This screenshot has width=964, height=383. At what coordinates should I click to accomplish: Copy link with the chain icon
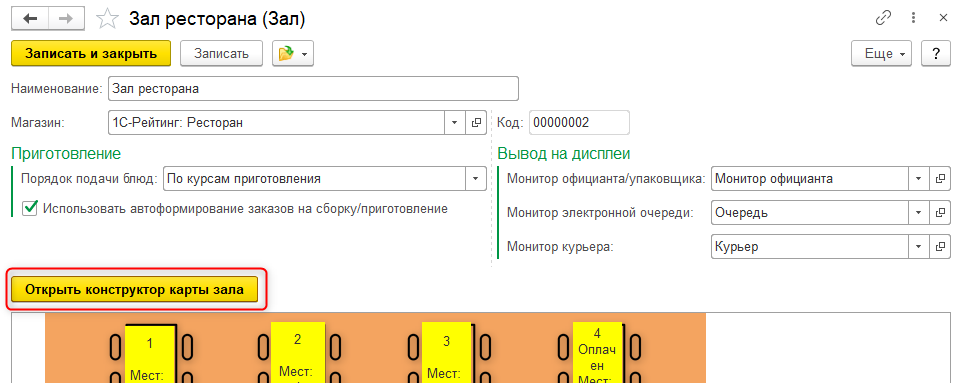coord(883,18)
